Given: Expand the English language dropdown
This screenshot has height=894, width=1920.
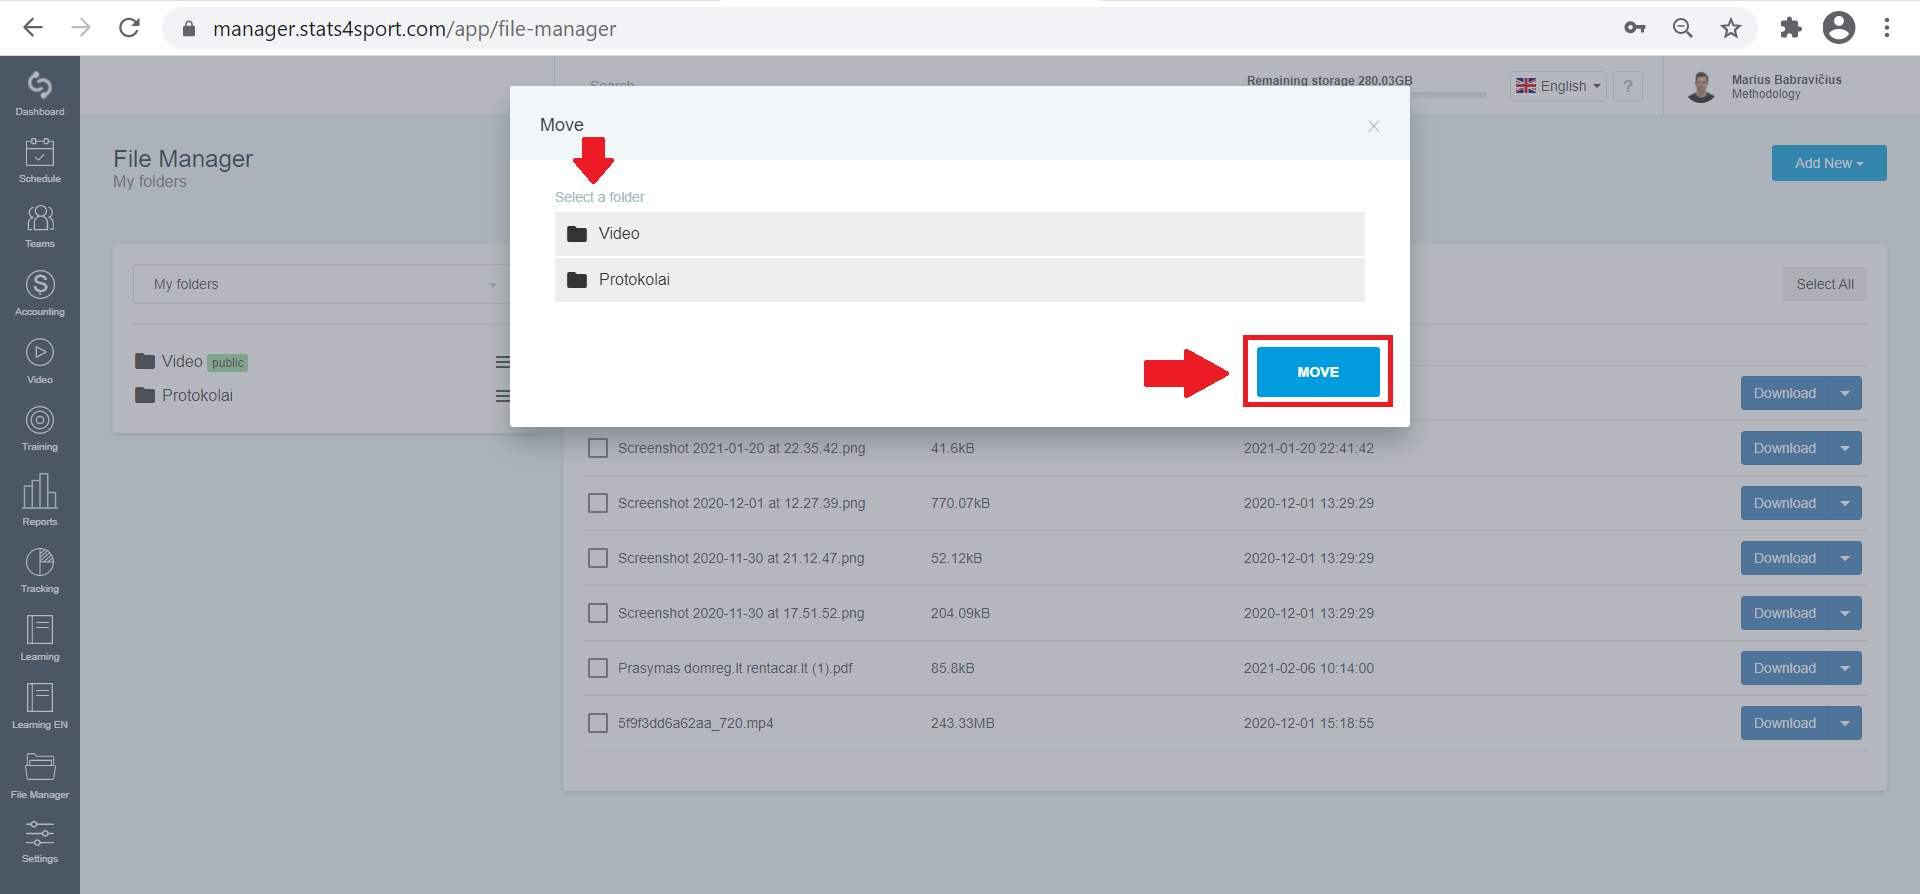Looking at the screenshot, I should (x=1558, y=86).
